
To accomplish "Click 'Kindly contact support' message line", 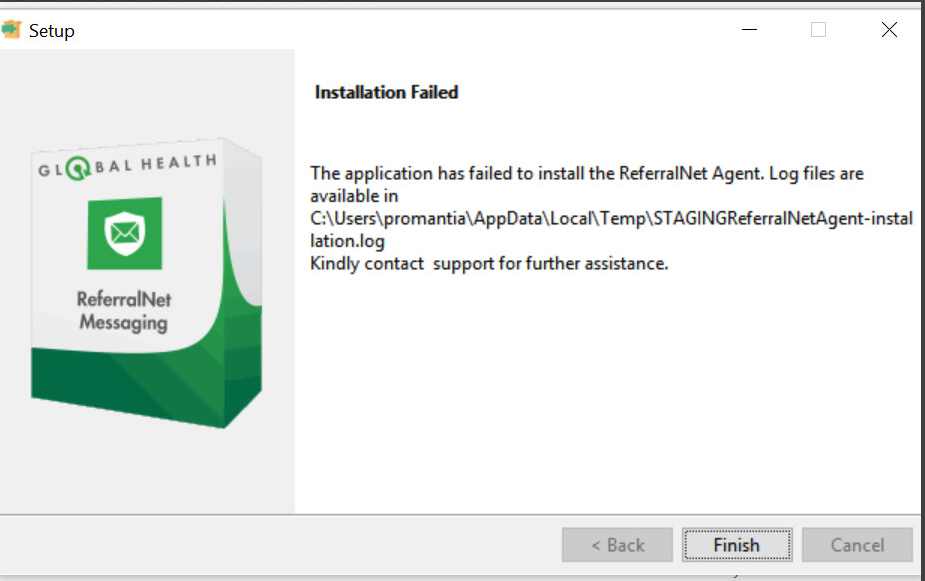I will click(x=488, y=264).
